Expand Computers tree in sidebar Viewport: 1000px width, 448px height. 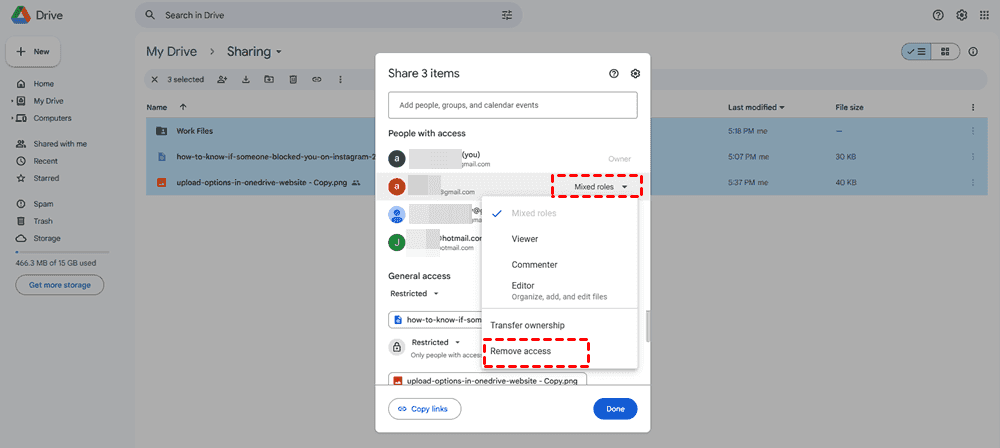[x=12, y=118]
